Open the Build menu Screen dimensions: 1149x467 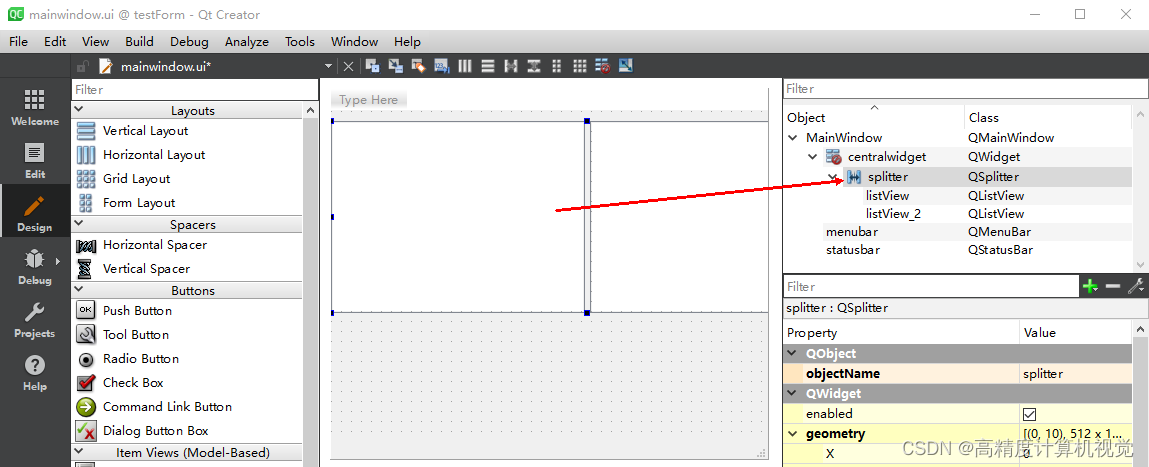pyautogui.click(x=139, y=42)
